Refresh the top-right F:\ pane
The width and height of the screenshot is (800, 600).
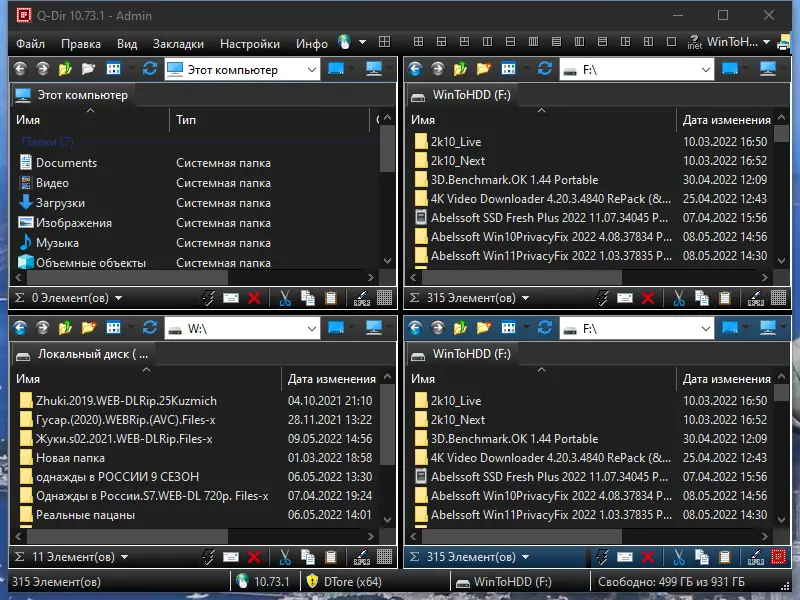pos(544,69)
